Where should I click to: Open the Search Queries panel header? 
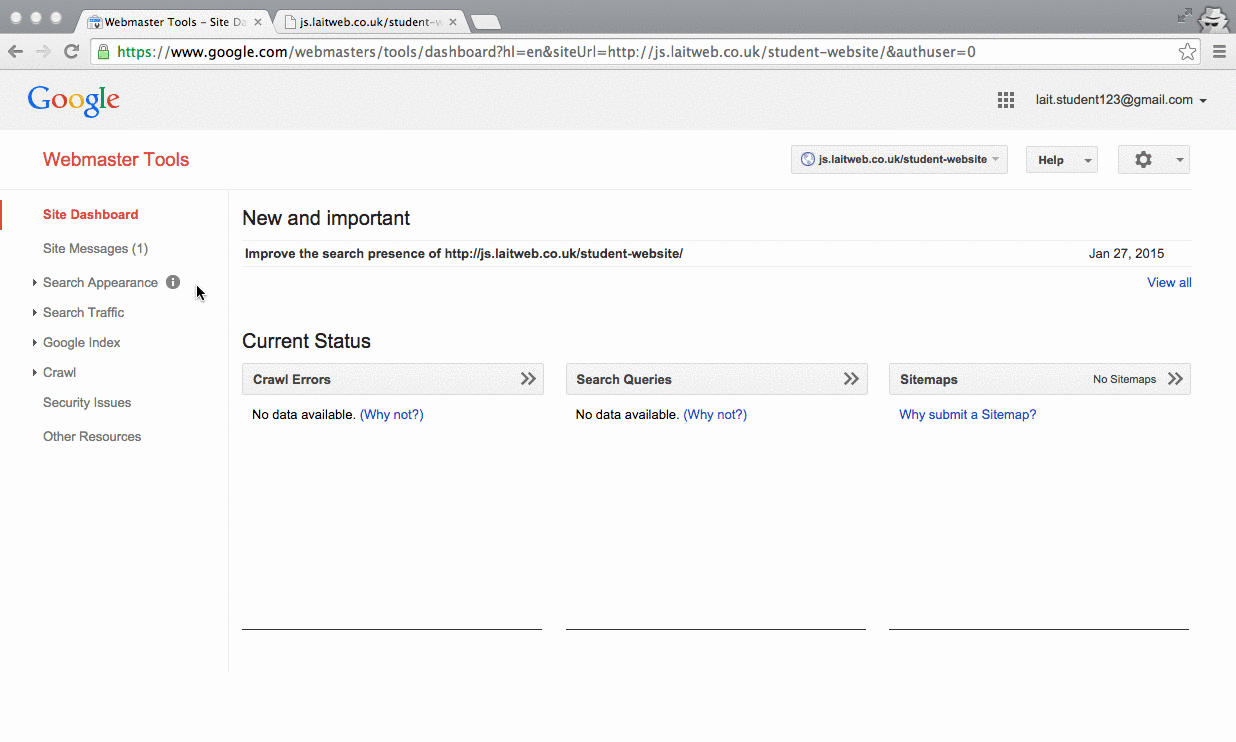[716, 379]
